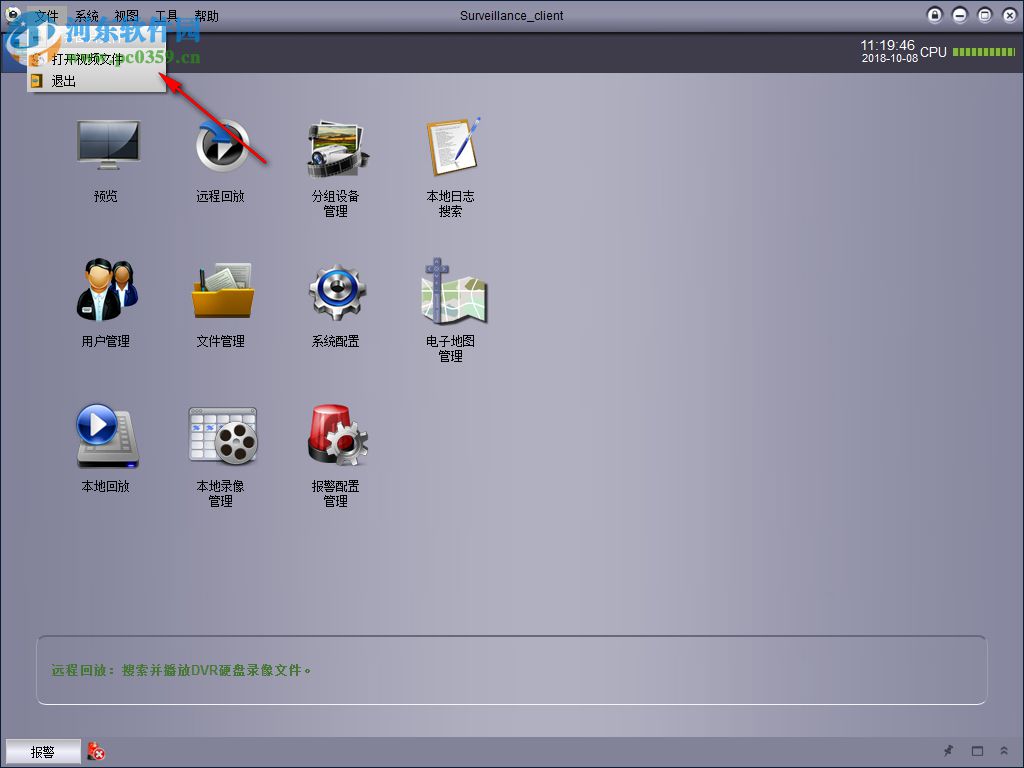Open 系统配置 system configuration gear icon
Image resolution: width=1024 pixels, height=768 pixels.
pos(336,291)
